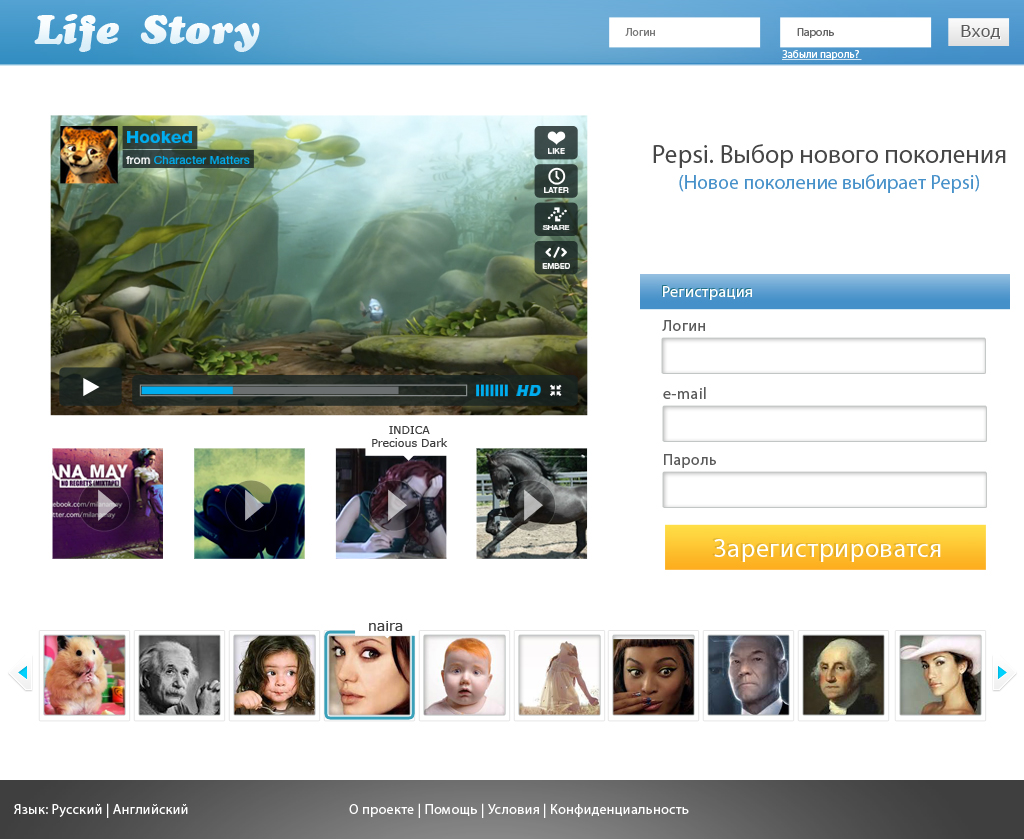Select the bald man in suit avatar
1024x840 pixels.
pyautogui.click(x=748, y=675)
